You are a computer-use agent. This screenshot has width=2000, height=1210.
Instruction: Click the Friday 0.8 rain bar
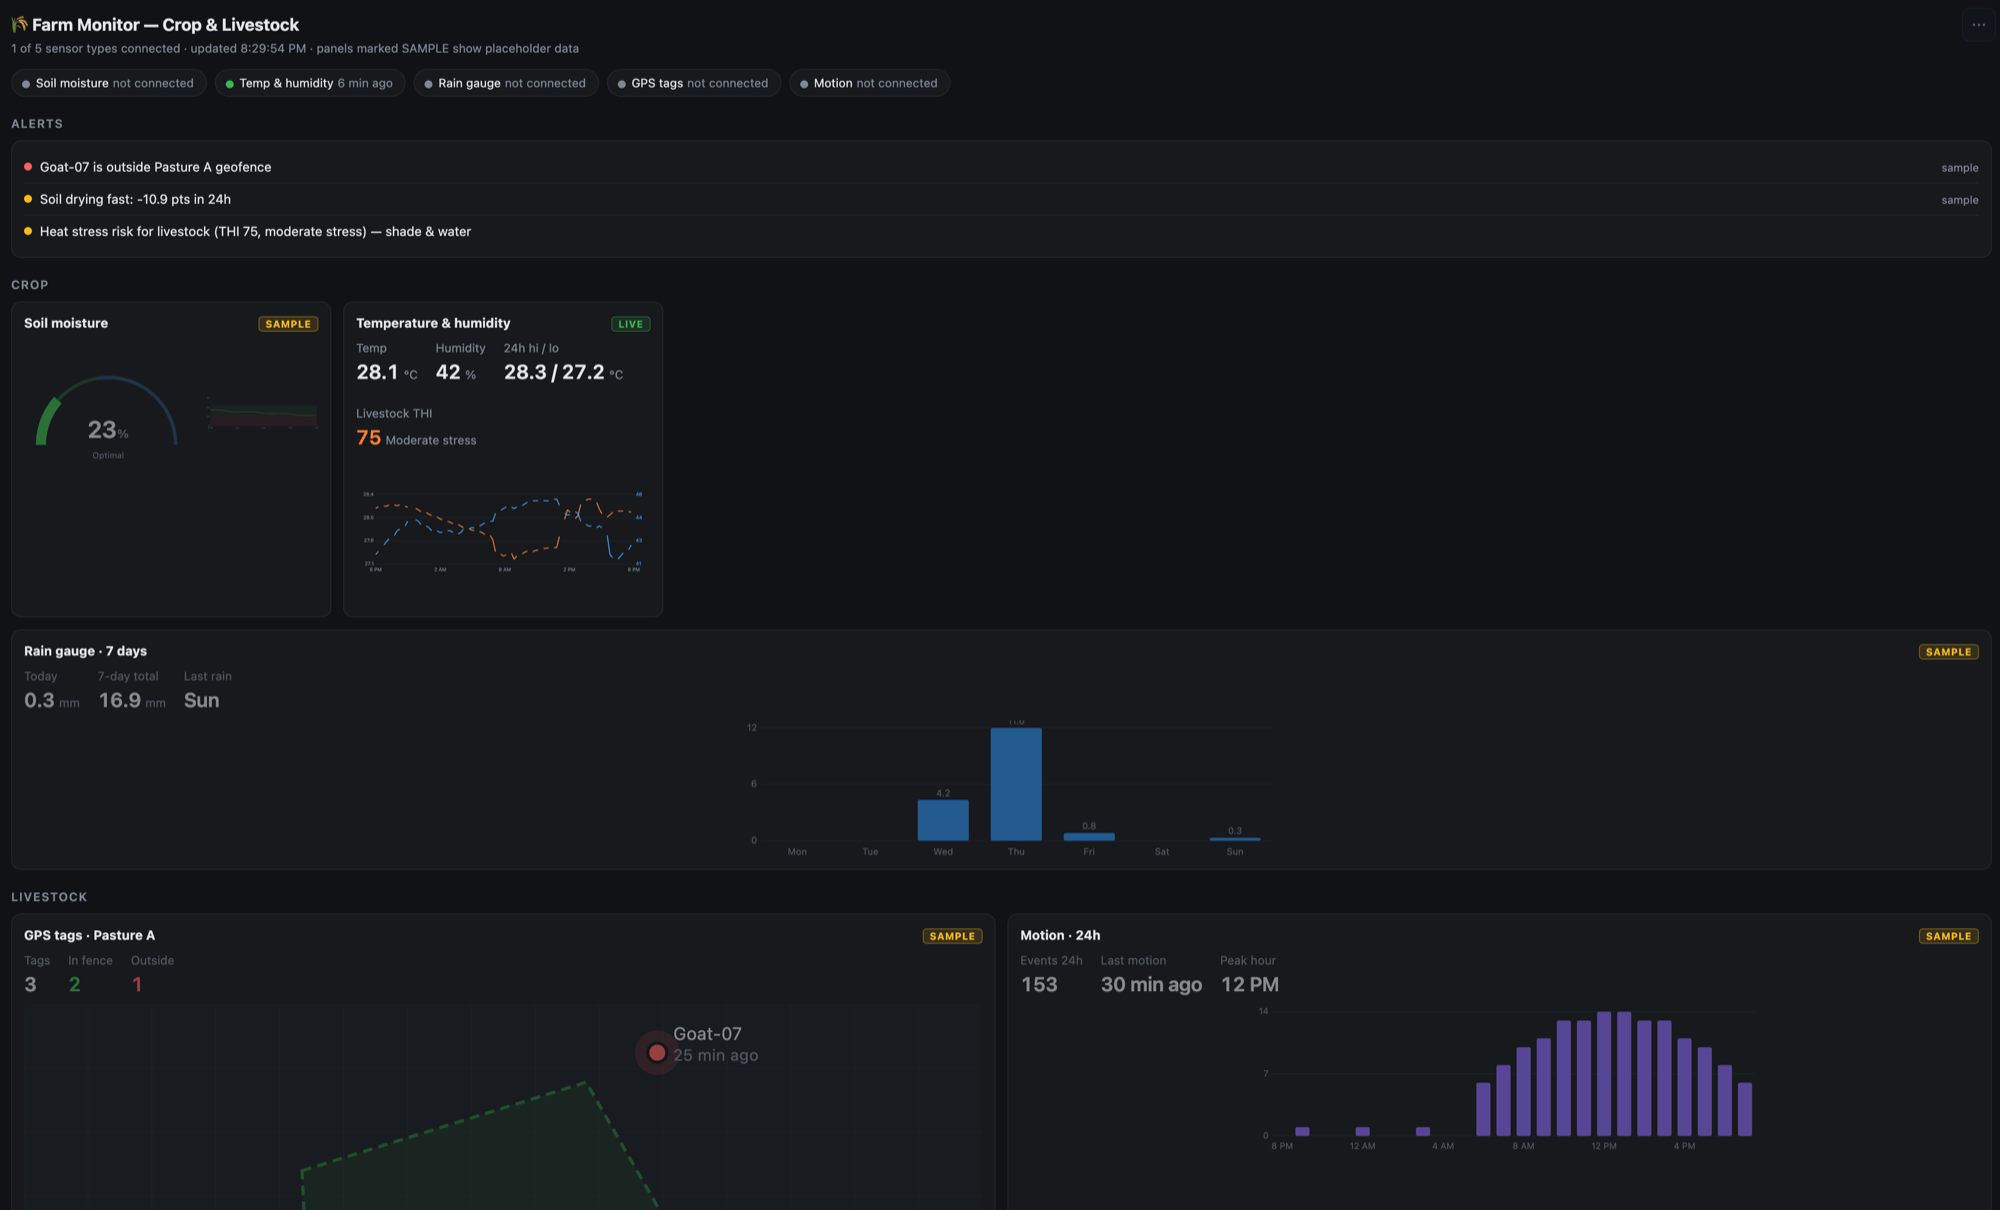(1089, 836)
